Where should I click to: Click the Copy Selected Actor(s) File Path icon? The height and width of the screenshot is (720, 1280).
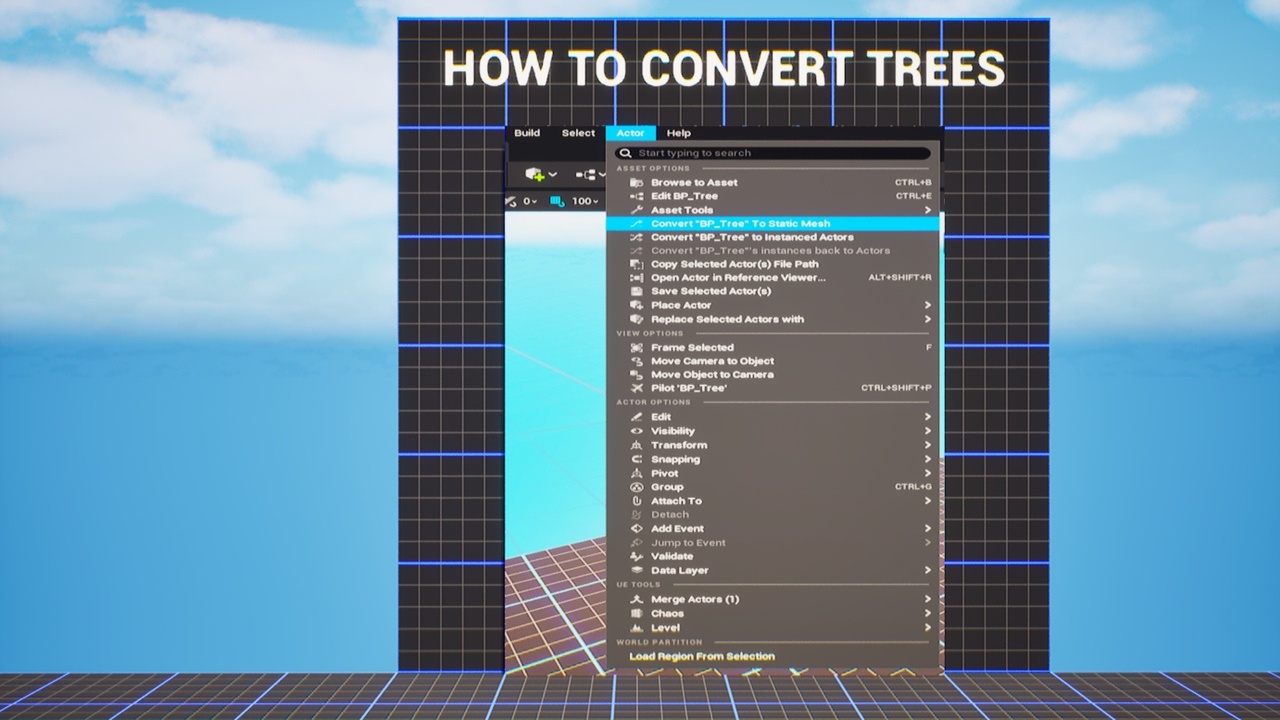tap(637, 265)
